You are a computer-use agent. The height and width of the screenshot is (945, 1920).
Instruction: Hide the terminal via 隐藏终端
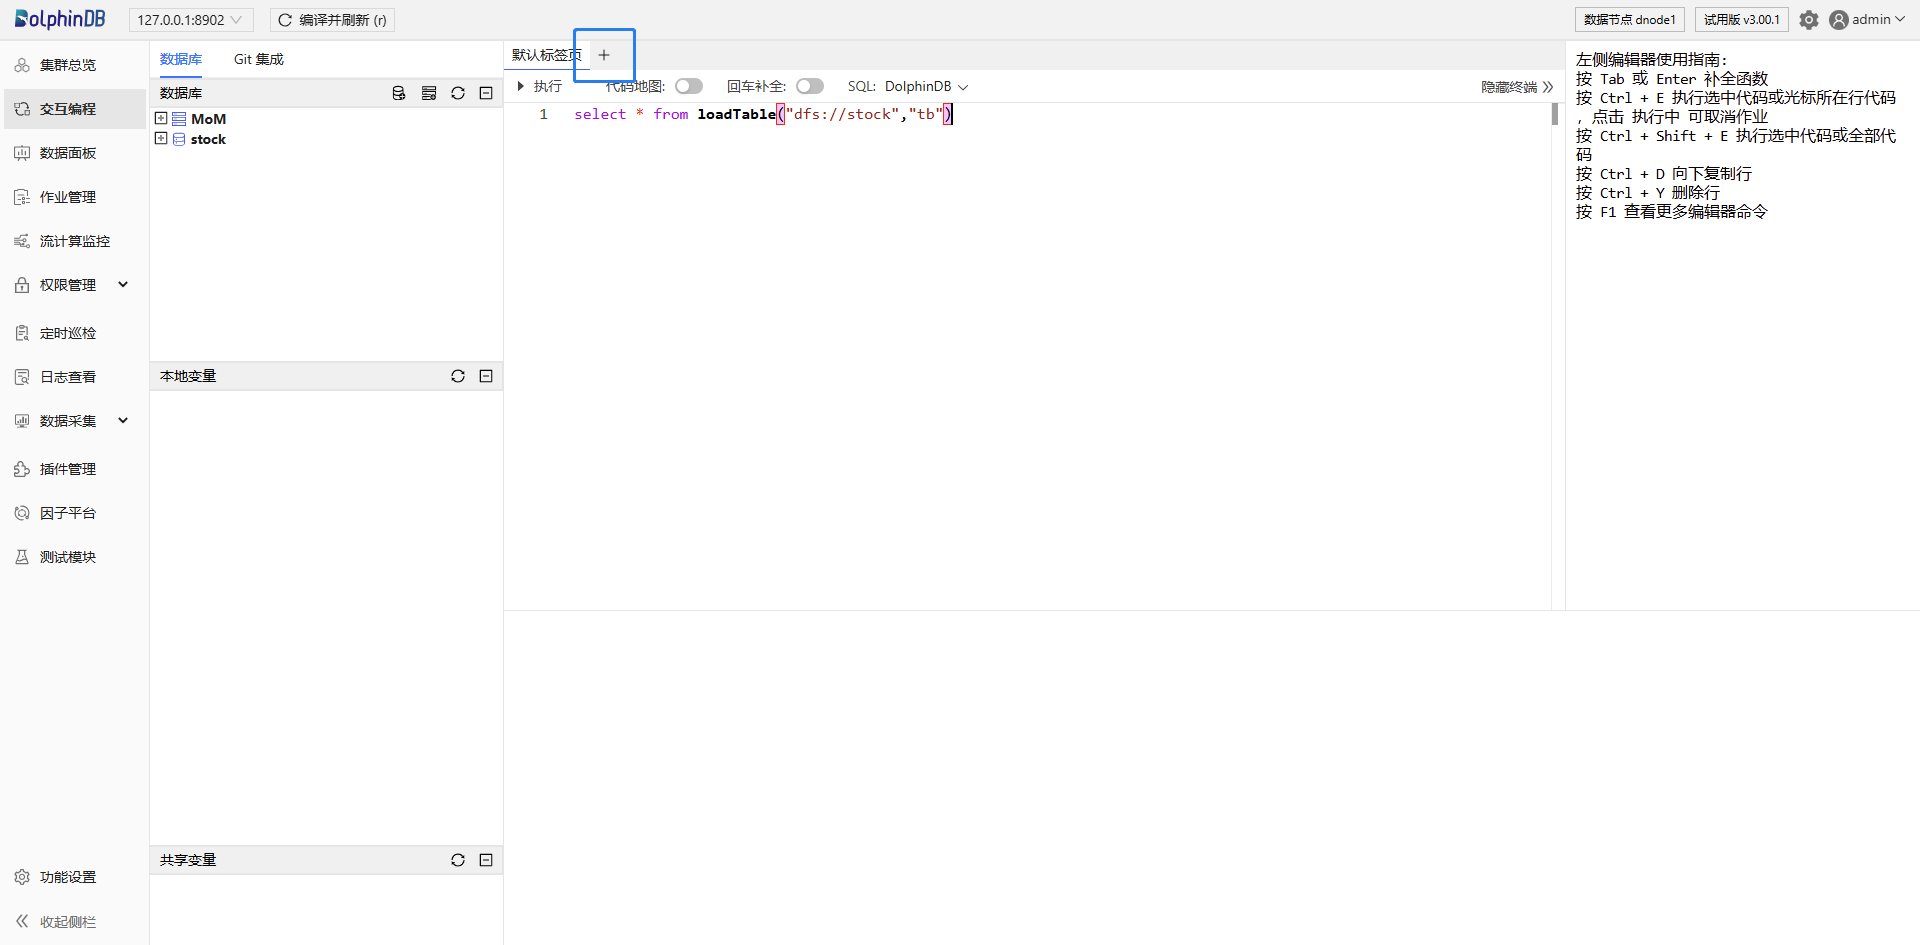click(1516, 87)
